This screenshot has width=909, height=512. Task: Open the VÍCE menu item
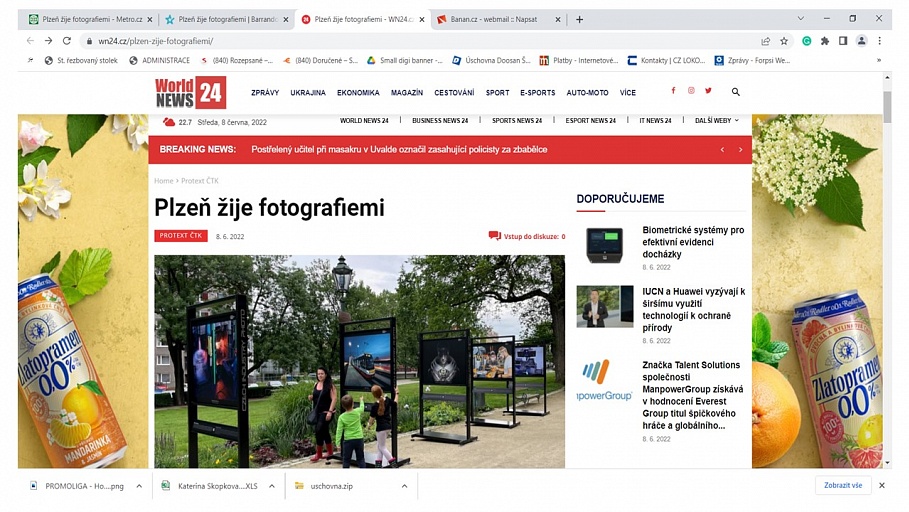(628, 93)
